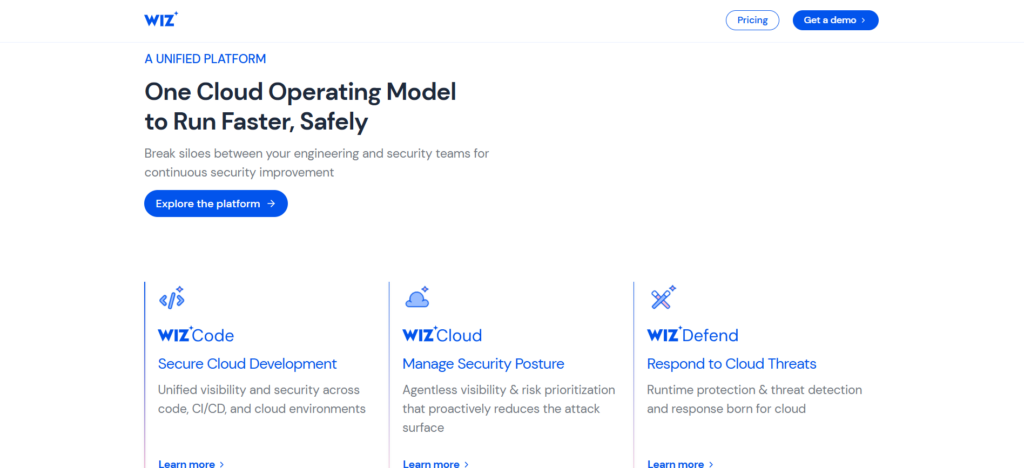Viewport: 1024px width, 468px height.
Task: Follow Learn more under Wiz Cloud
Action: tap(435, 463)
